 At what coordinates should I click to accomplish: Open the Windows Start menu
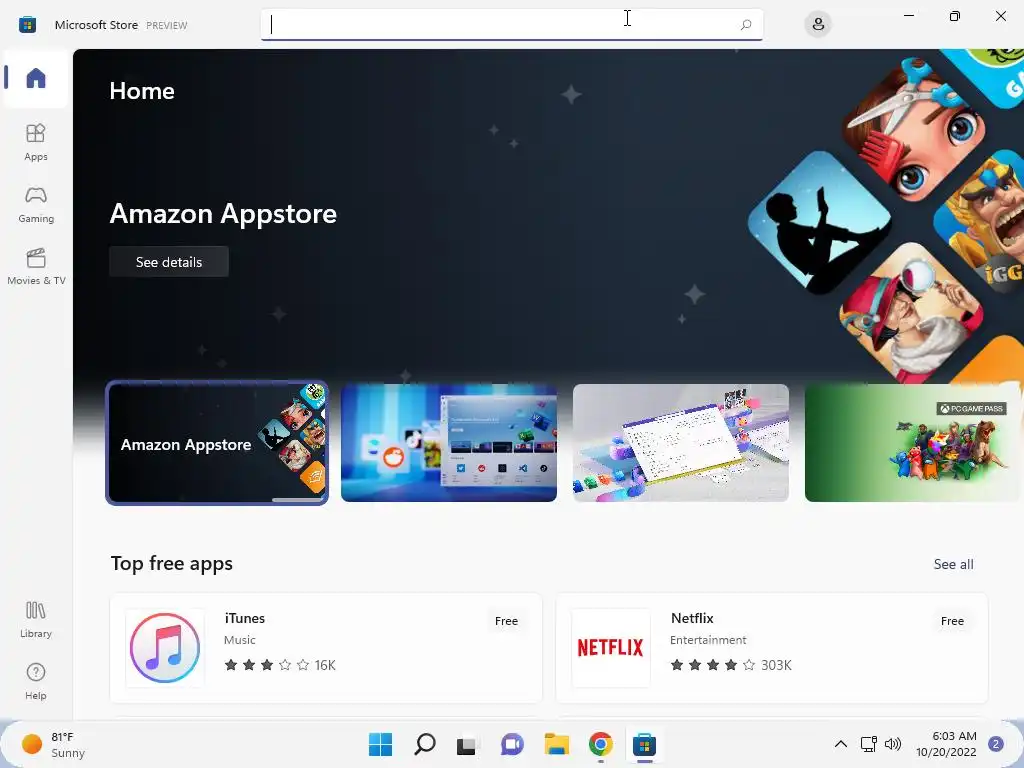(380, 744)
